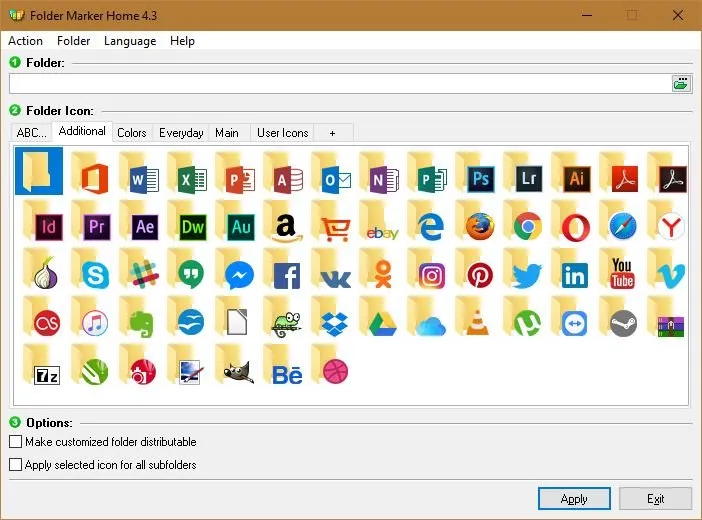Viewport: 702px width, 520px height.
Task: Select the Photoshop folder icon
Action: pyautogui.click(x=479, y=177)
